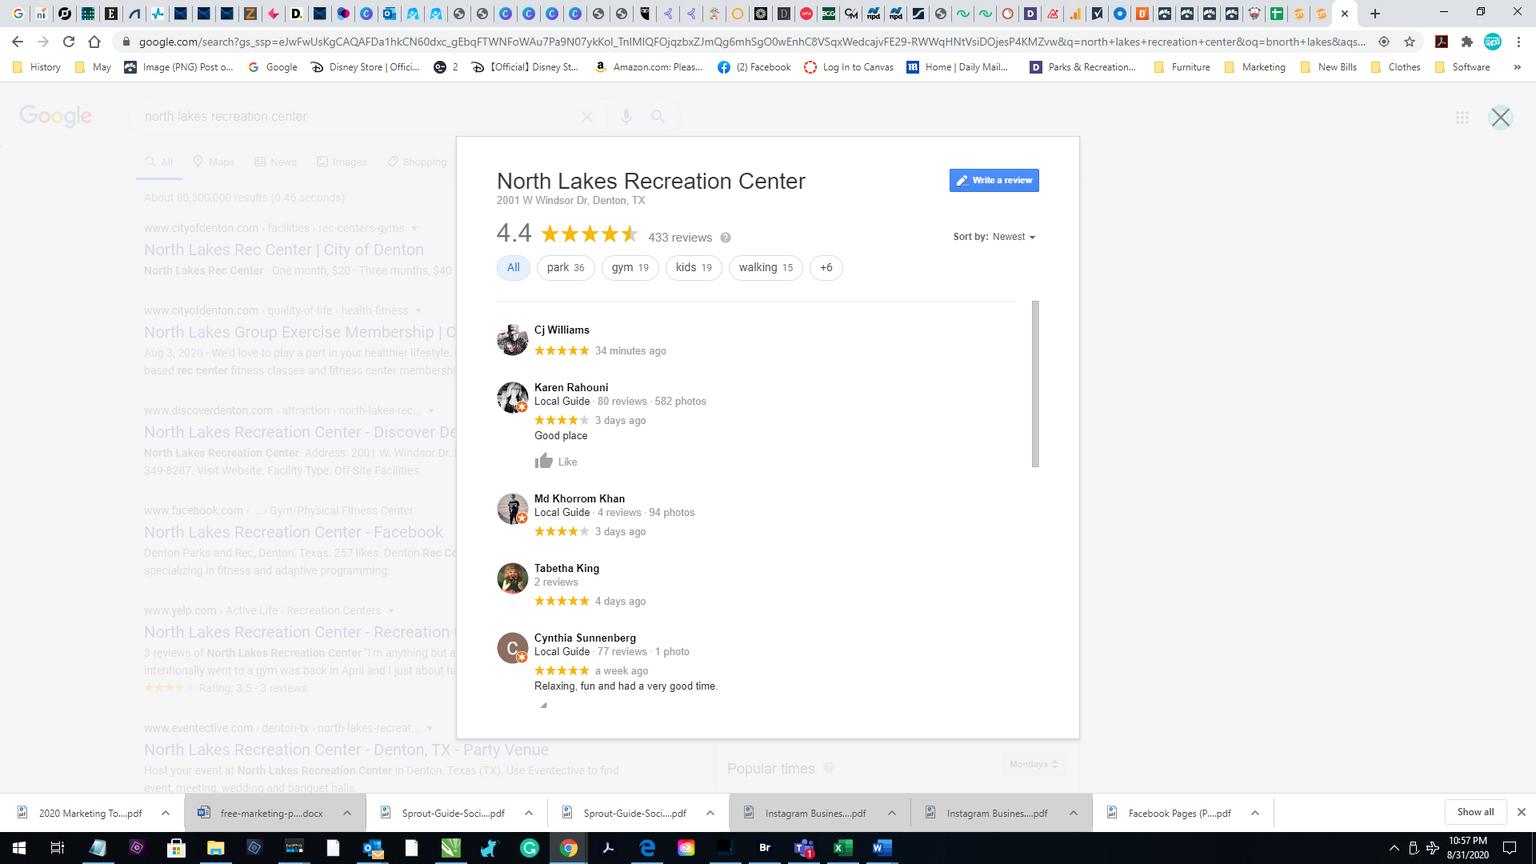Click the Write a review button
The width and height of the screenshot is (1536, 864).
994,180
